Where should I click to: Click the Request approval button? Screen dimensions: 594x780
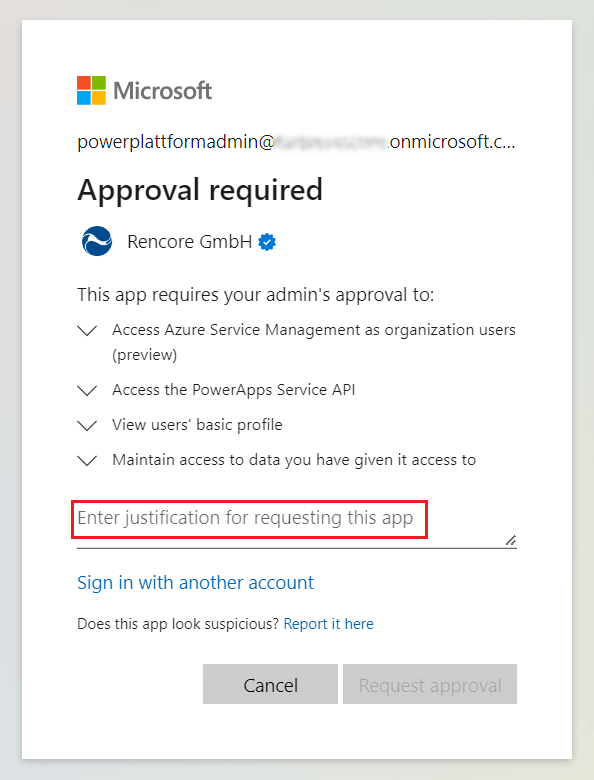pyautogui.click(x=430, y=684)
